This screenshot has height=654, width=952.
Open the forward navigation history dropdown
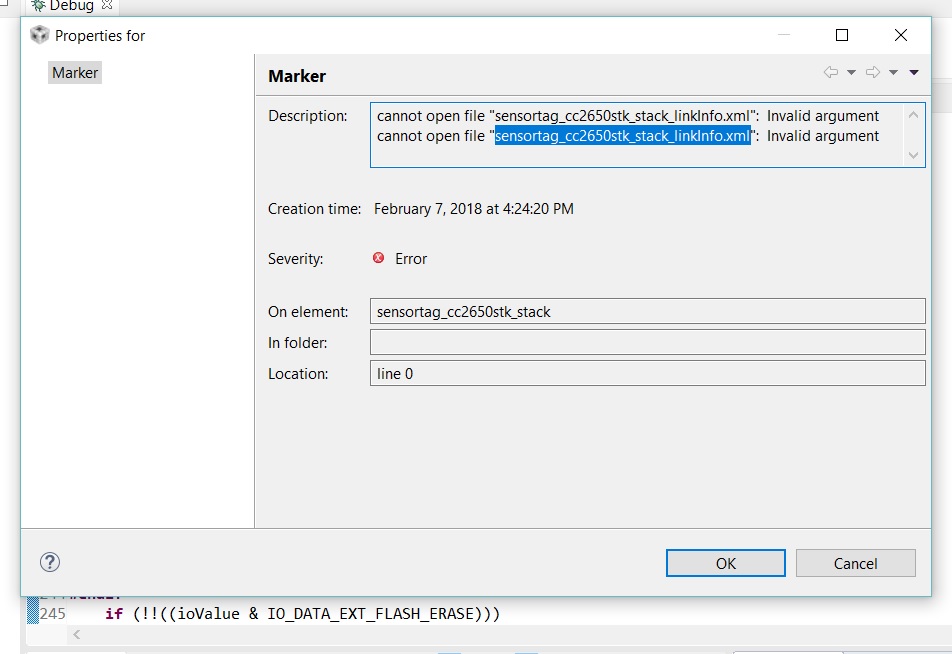(895, 72)
